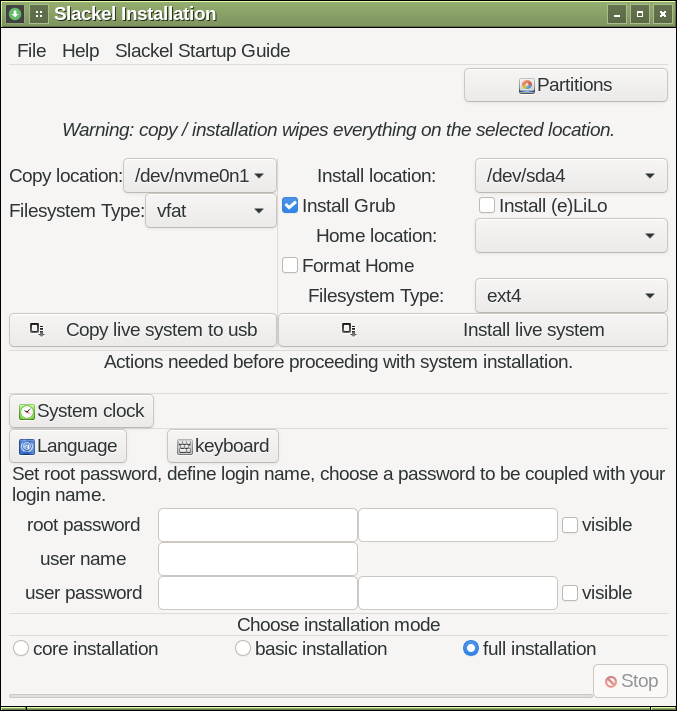677x711 pixels.
Task: Click the green installer icon in title bar
Action: tap(15, 14)
